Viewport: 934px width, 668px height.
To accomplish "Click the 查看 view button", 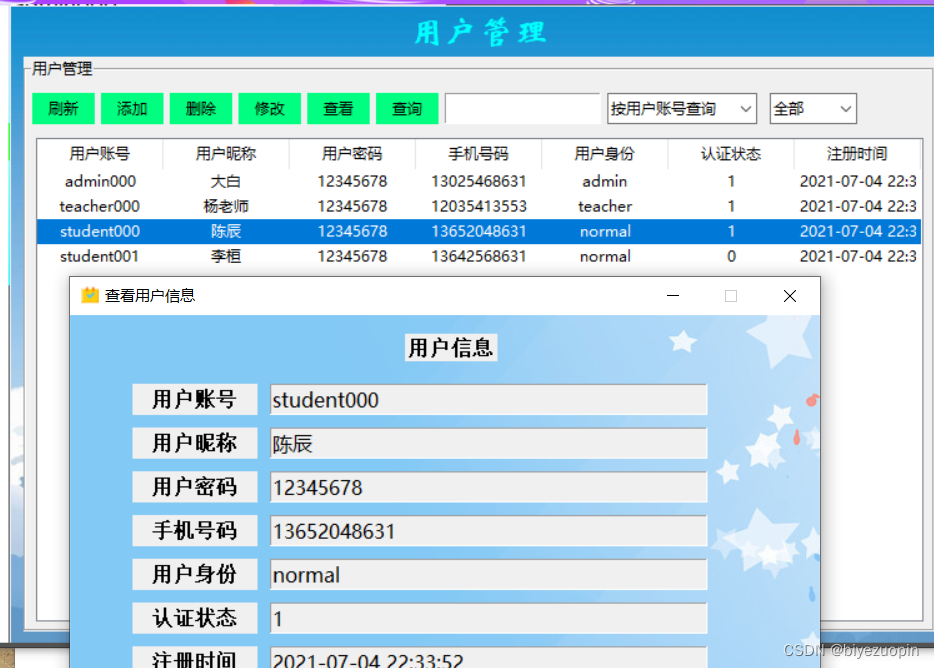I will click(x=338, y=108).
